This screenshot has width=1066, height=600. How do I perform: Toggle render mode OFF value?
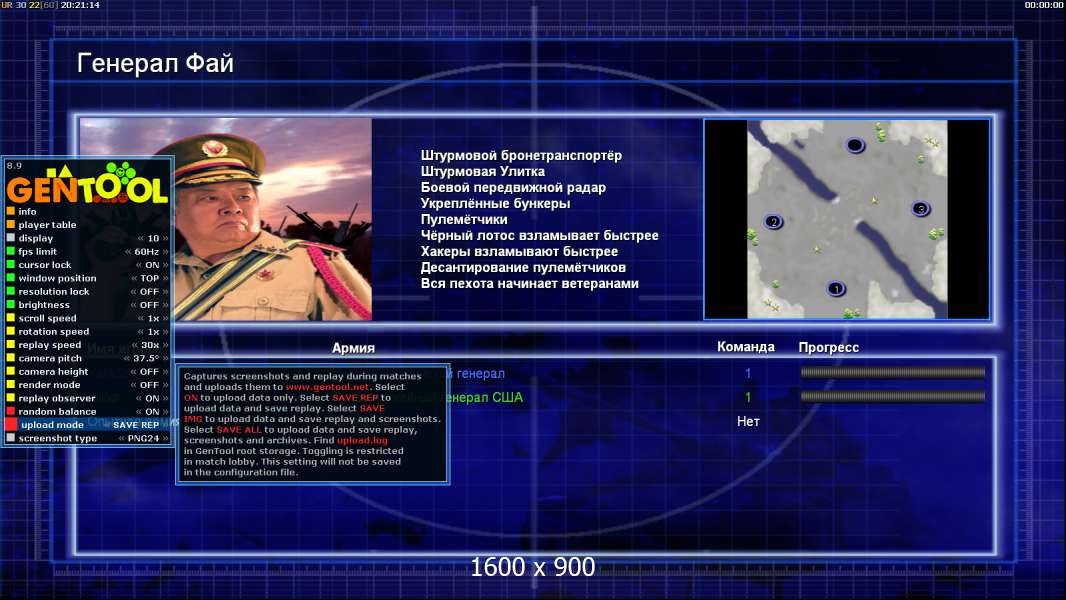(x=150, y=385)
